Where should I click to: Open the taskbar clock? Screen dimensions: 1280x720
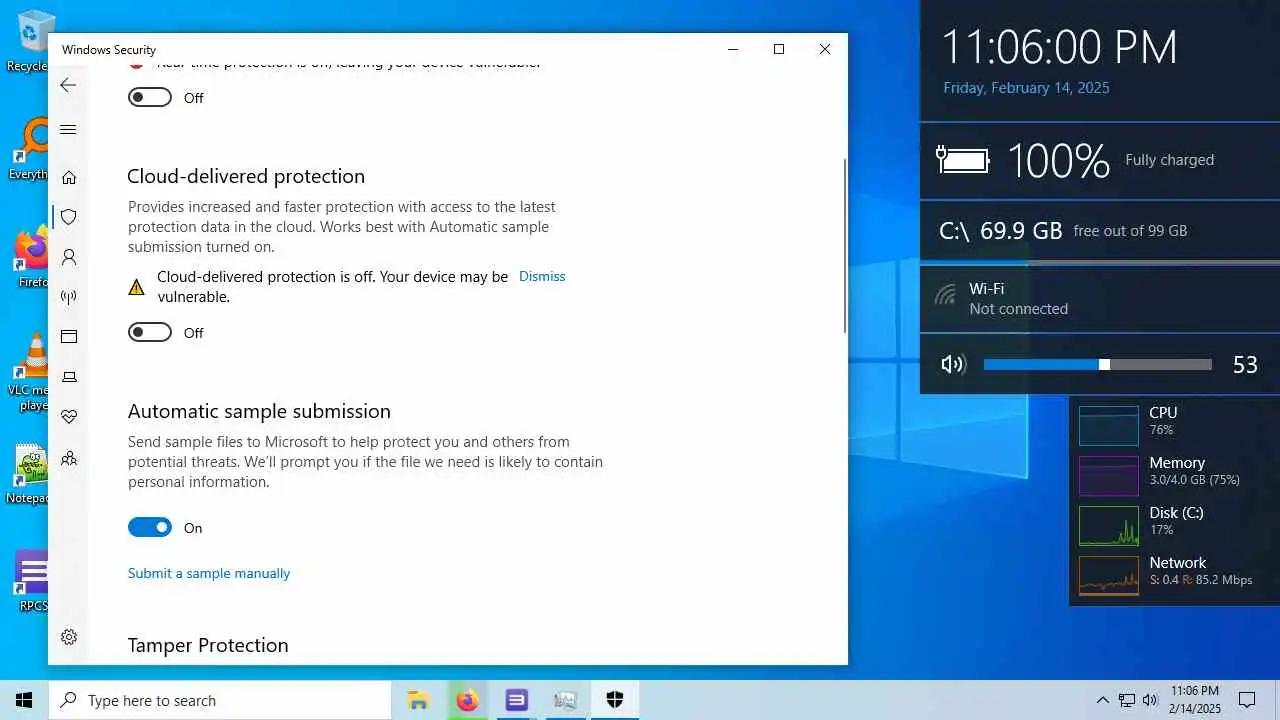(x=1195, y=700)
